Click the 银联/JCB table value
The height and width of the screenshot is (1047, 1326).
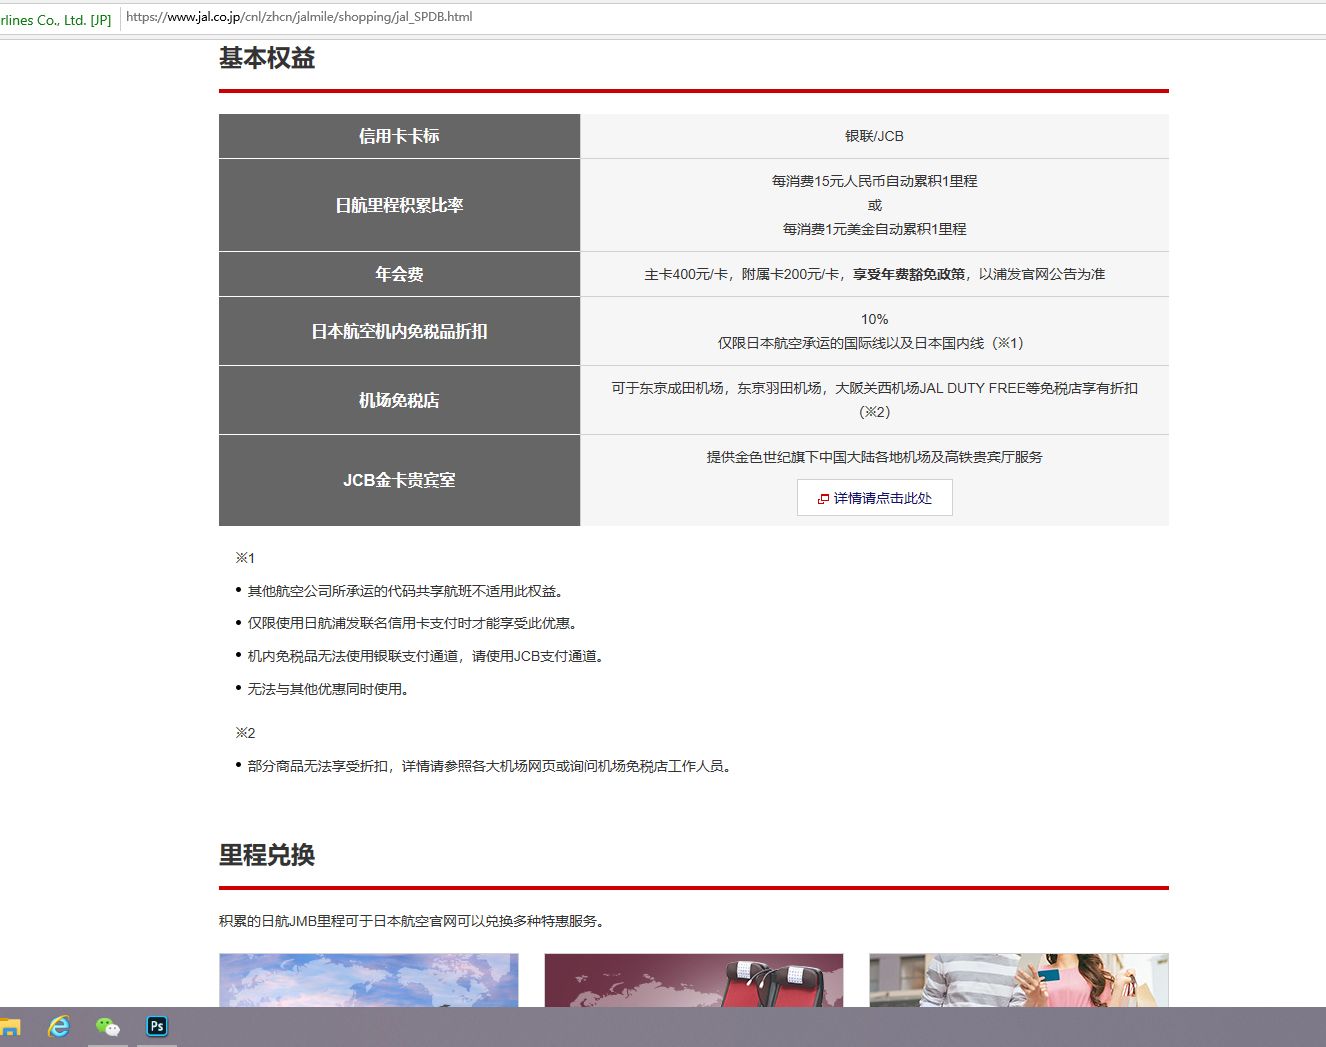(x=874, y=136)
